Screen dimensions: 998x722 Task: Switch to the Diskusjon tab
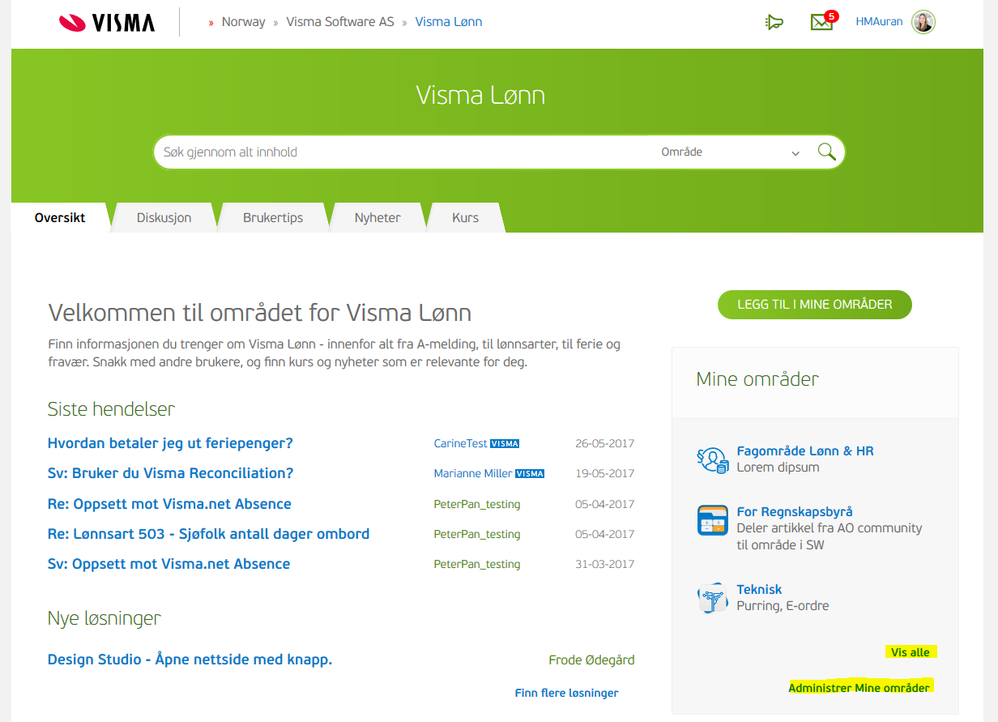164,218
